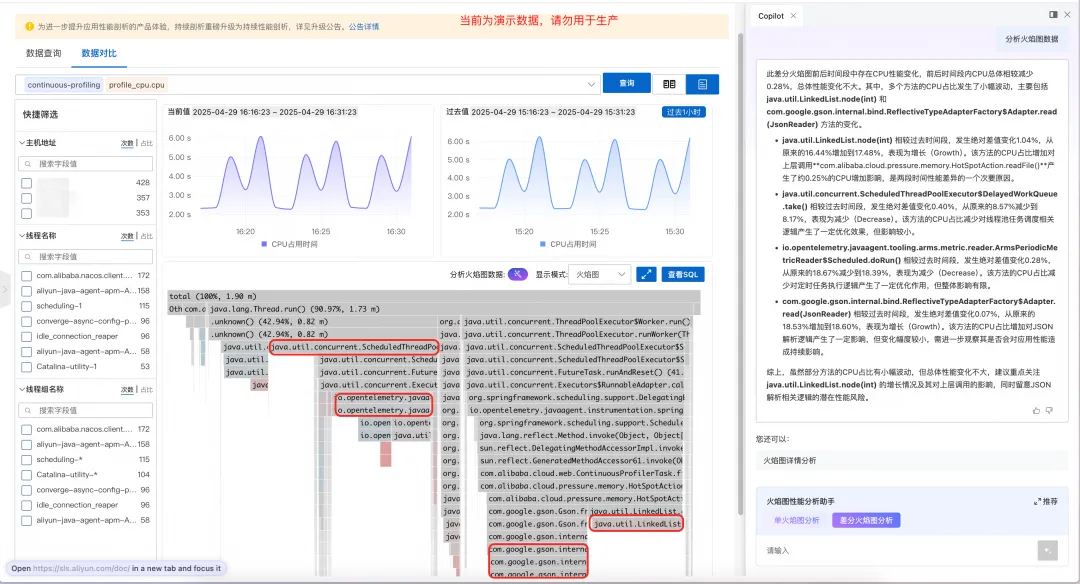The height and width of the screenshot is (584, 1080).
Task: Switch 线程组名称 sort to 占比
Action: 147,390
